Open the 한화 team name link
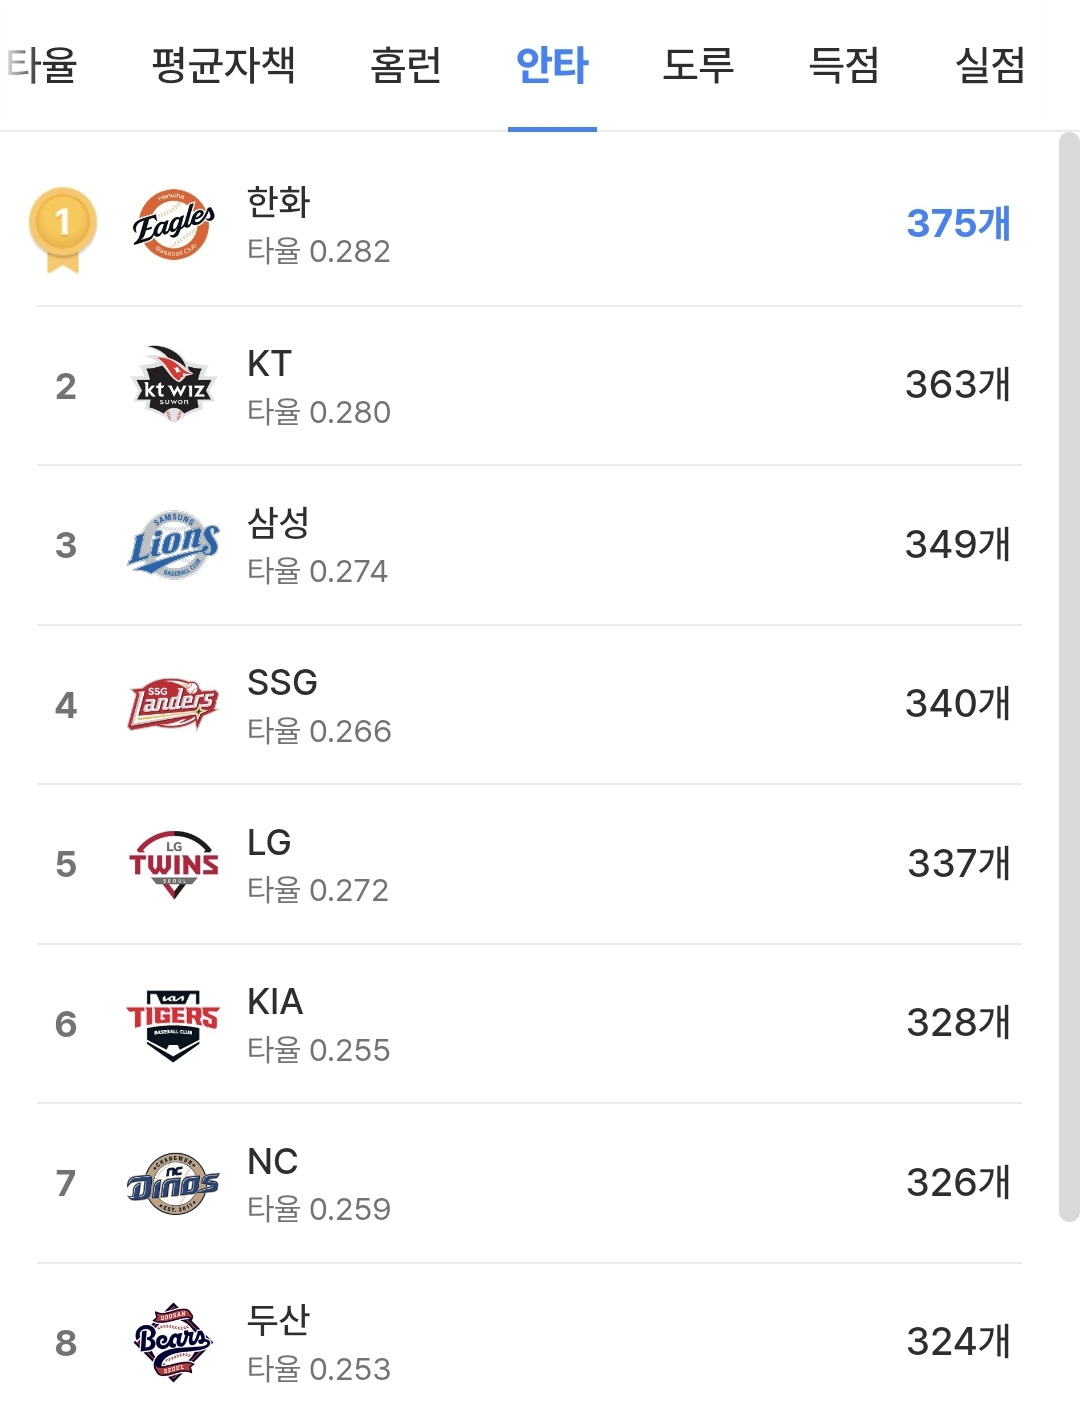1080x1415 pixels. [279, 202]
